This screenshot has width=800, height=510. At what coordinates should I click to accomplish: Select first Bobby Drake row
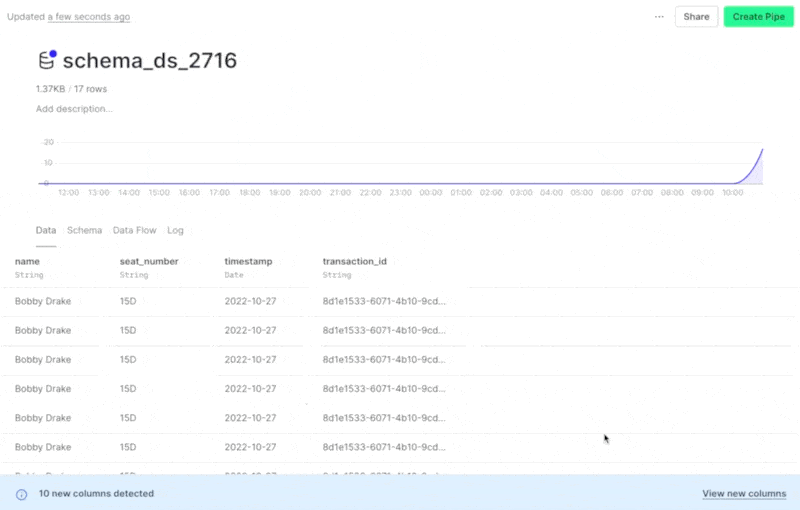(x=43, y=301)
